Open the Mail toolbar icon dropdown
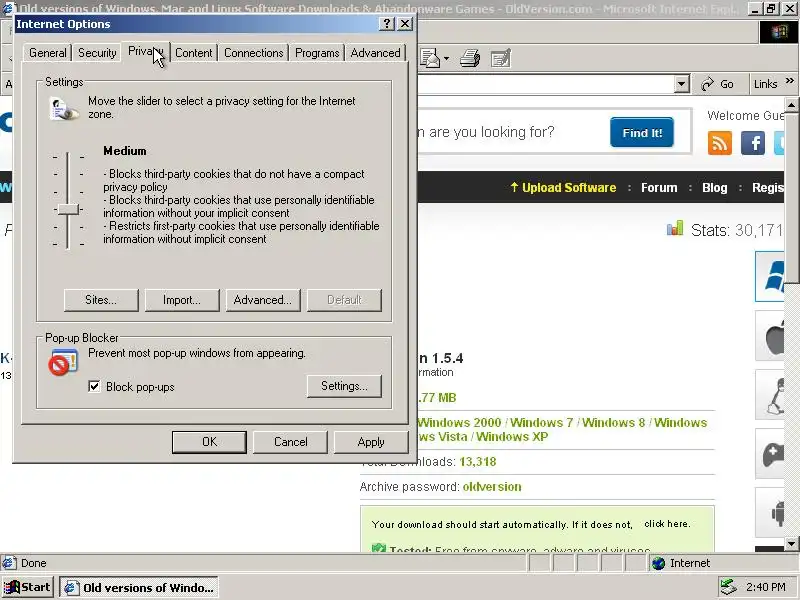Screen dimensions: 800x600 point(446,59)
